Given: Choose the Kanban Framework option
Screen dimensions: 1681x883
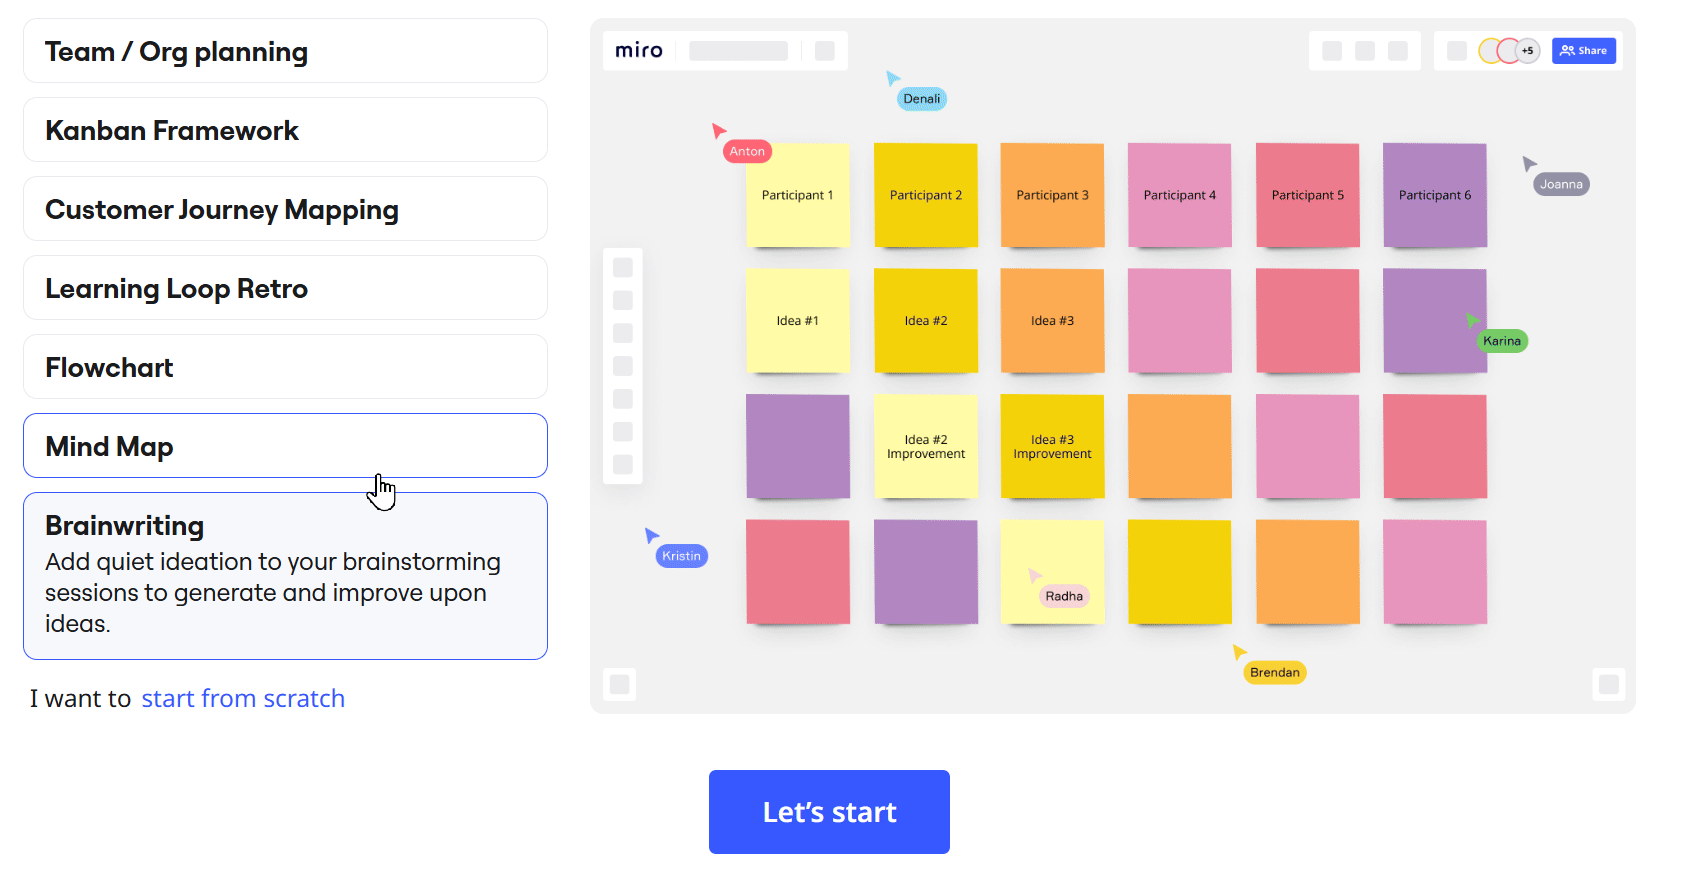Looking at the screenshot, I should [285, 130].
